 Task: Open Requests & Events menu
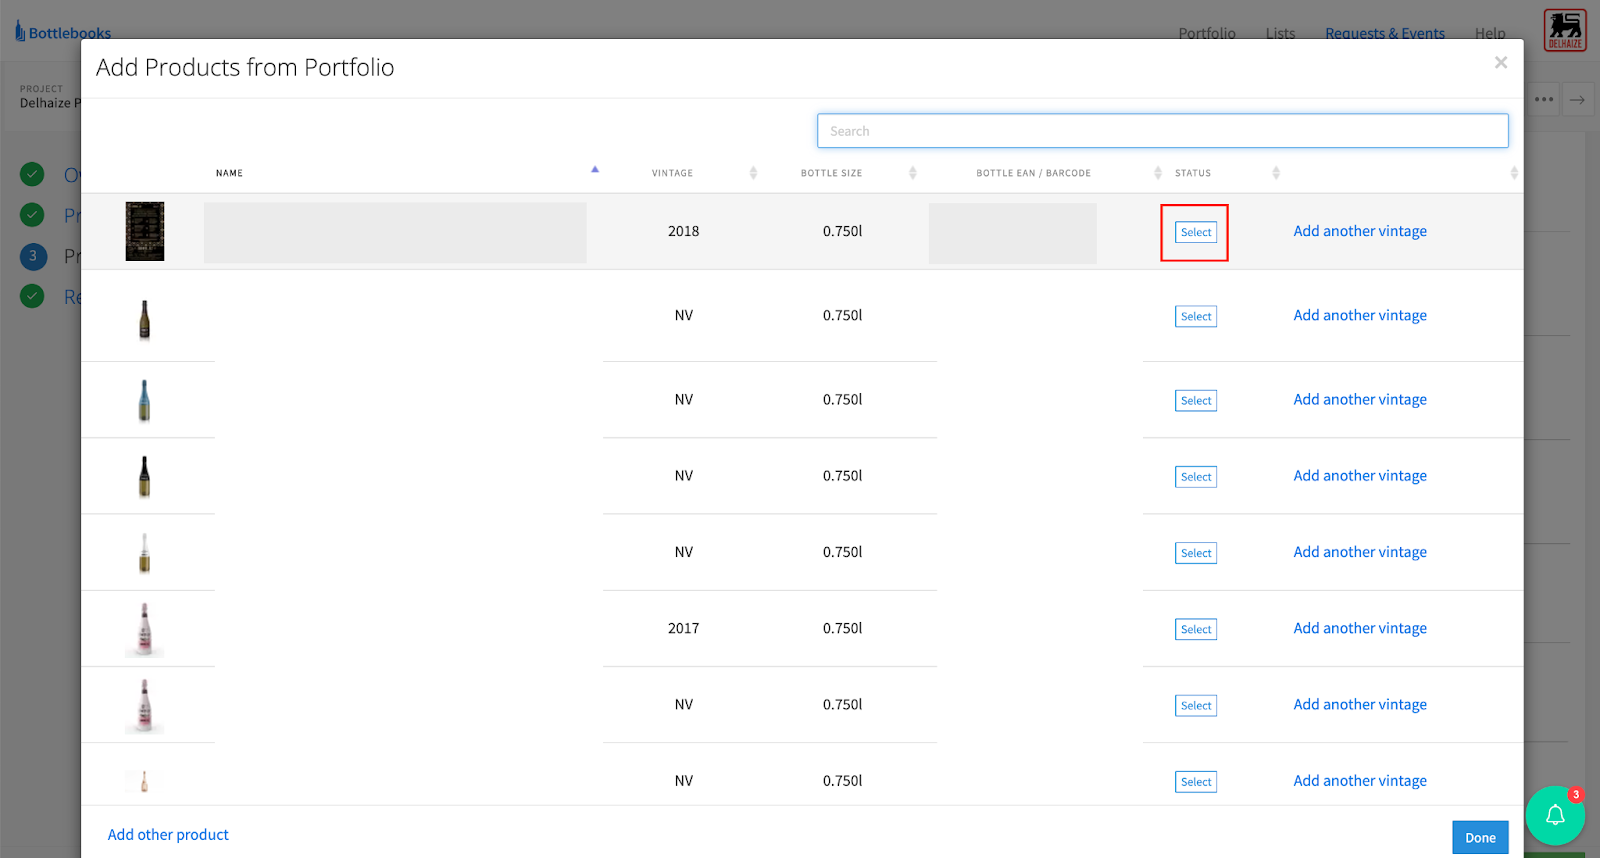pos(1385,33)
